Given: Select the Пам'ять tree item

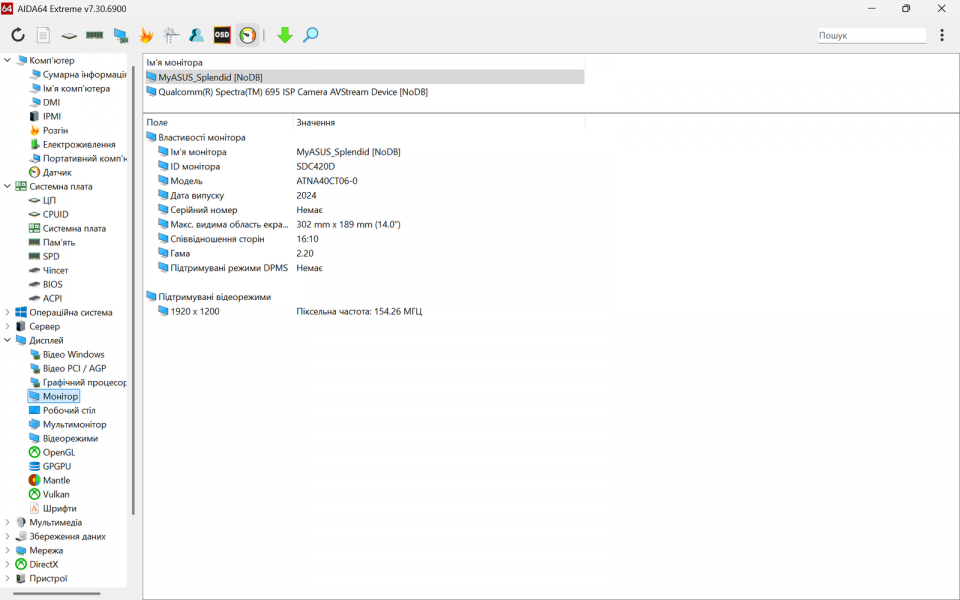Looking at the screenshot, I should click(x=52, y=242).
